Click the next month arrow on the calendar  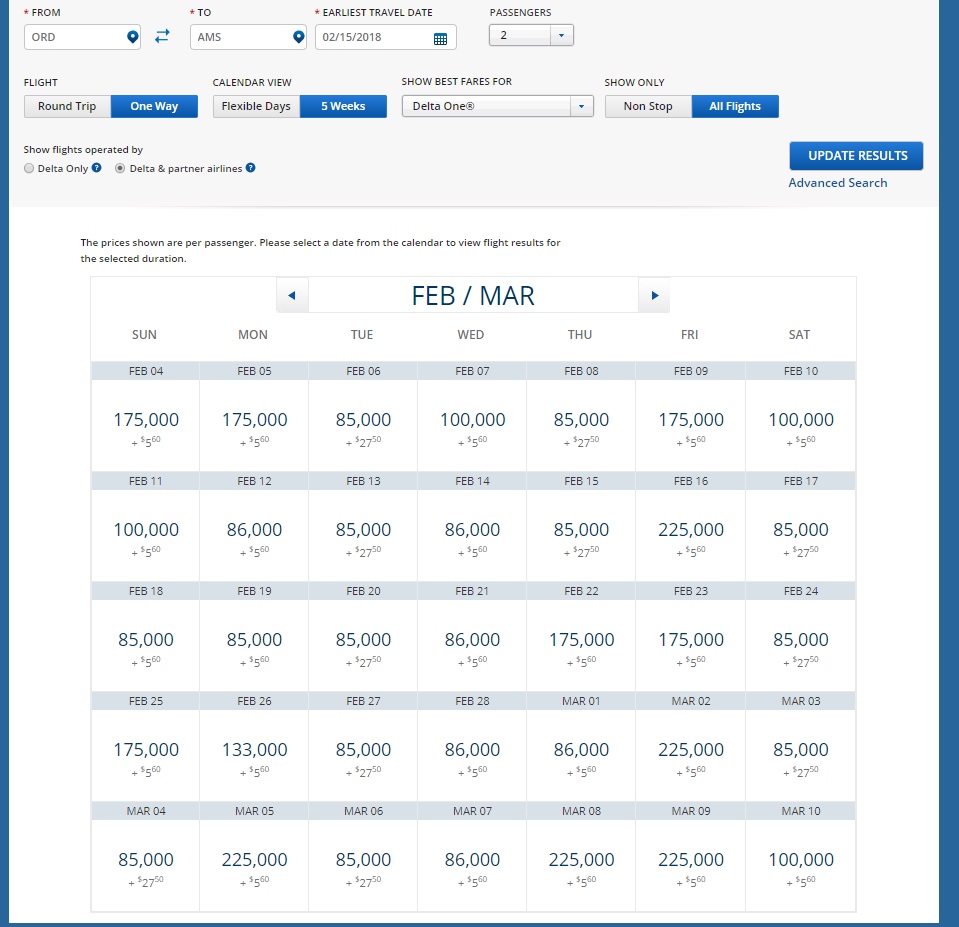tap(654, 293)
